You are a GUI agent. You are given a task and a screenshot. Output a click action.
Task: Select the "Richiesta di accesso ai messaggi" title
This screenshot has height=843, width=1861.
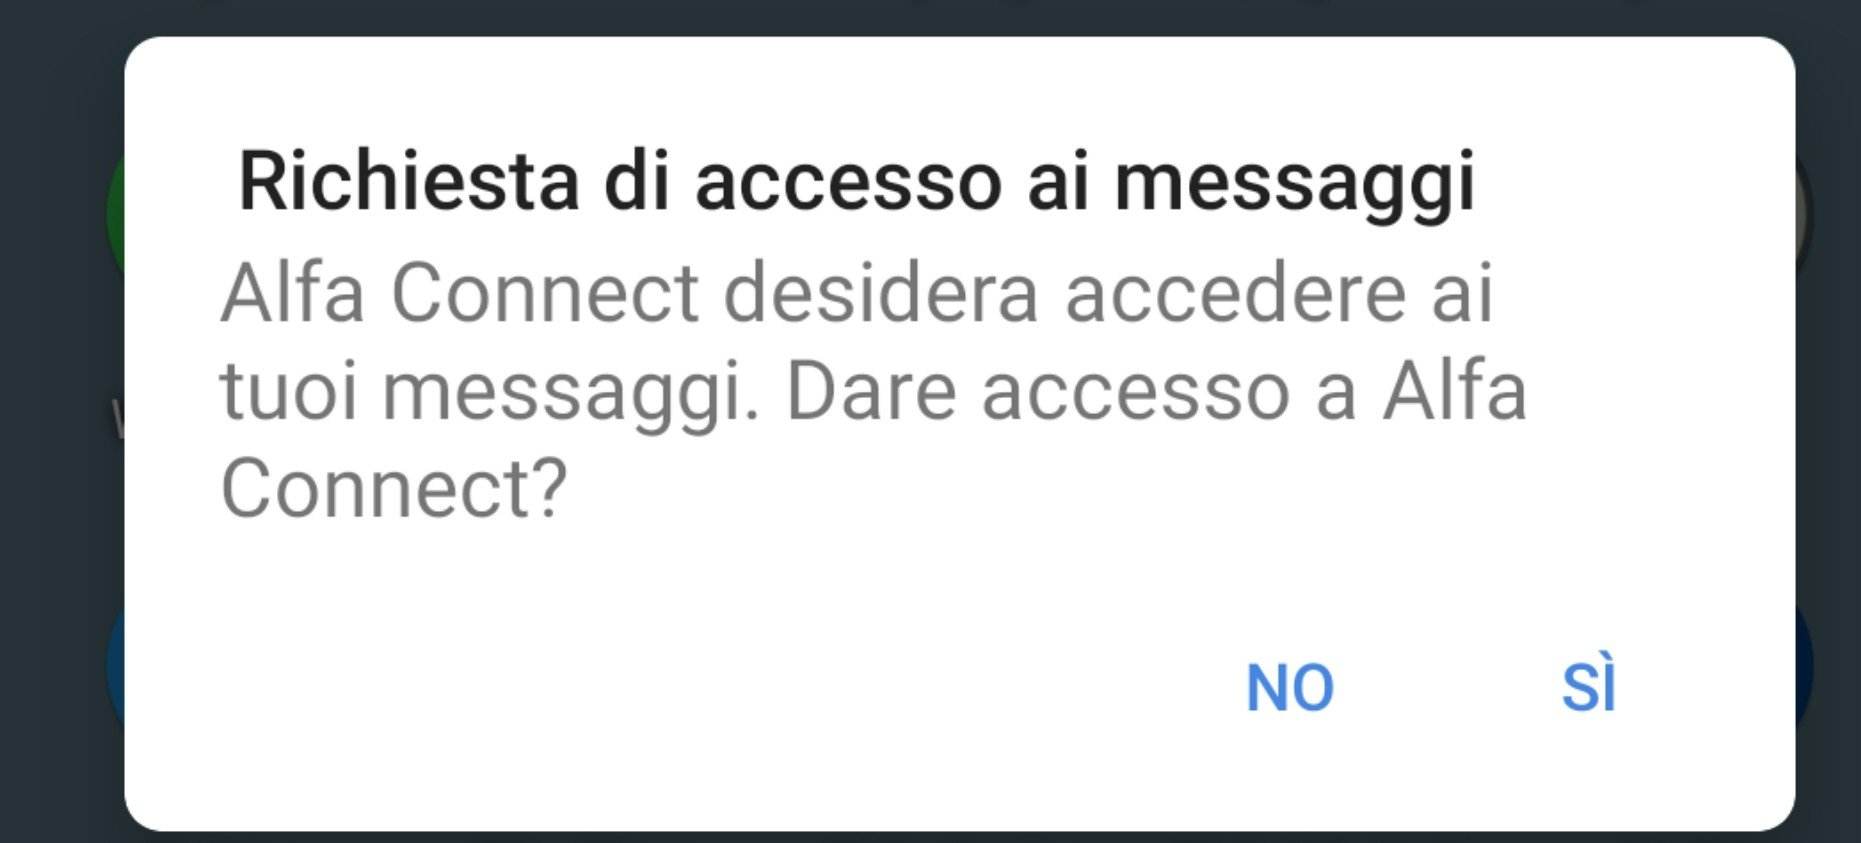[x=857, y=182]
